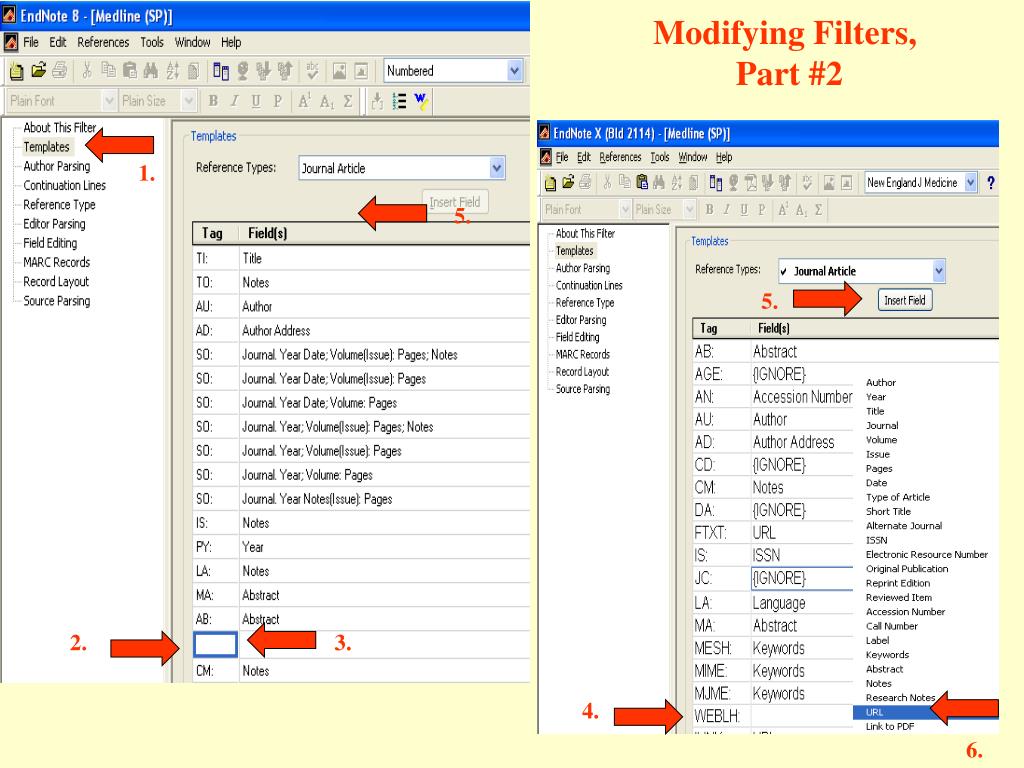Open Plain Font dropdown in EndNote X
Viewport: 1024px width, 768px height.
coord(625,210)
